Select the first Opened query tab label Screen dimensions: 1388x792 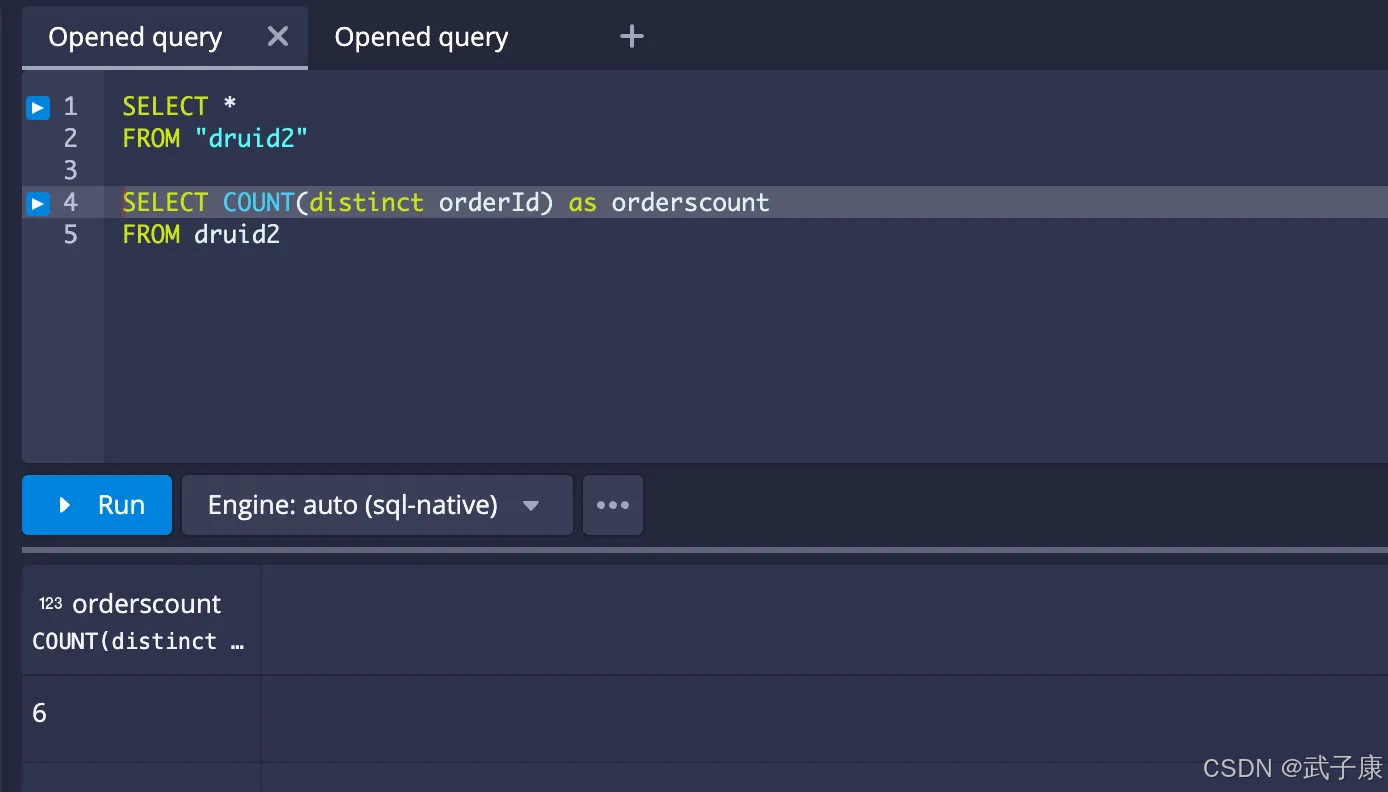(135, 38)
